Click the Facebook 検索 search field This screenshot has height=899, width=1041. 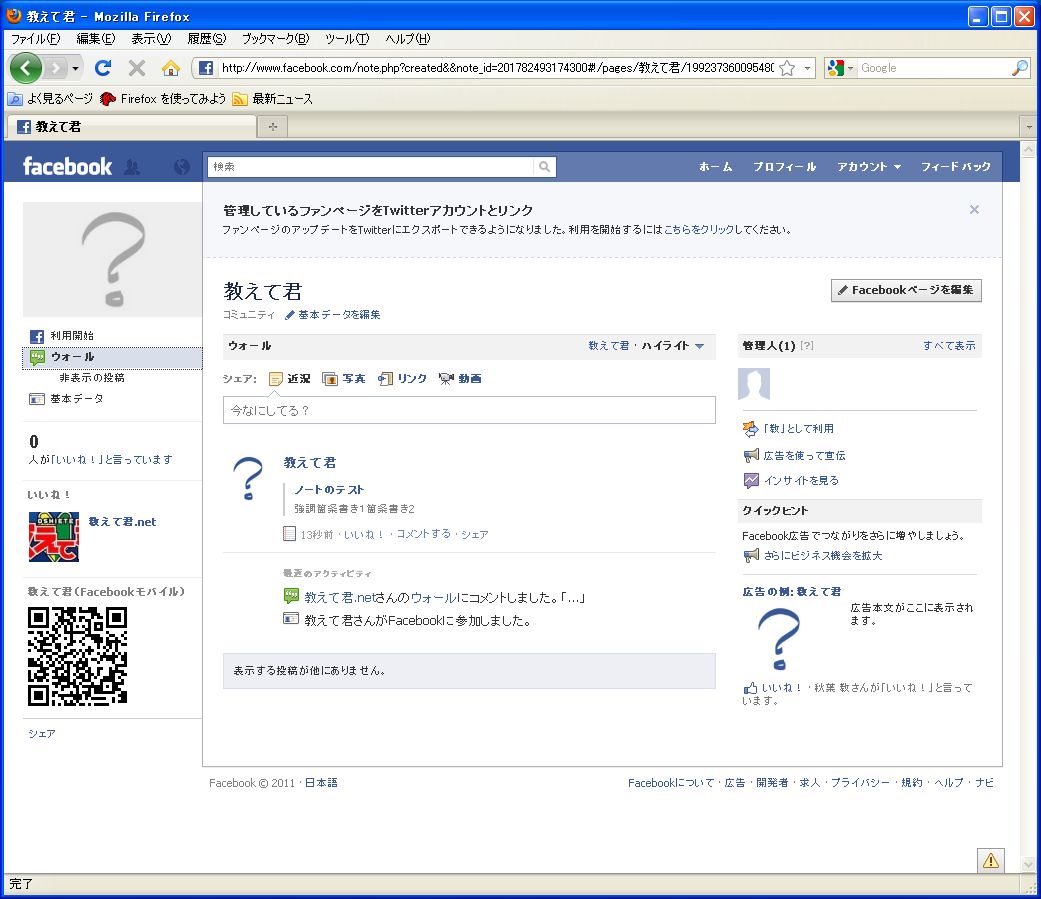click(370, 167)
